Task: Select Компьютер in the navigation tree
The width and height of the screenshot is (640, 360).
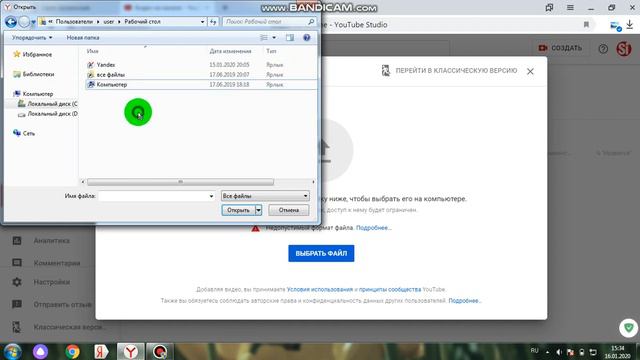Action: (x=33, y=94)
